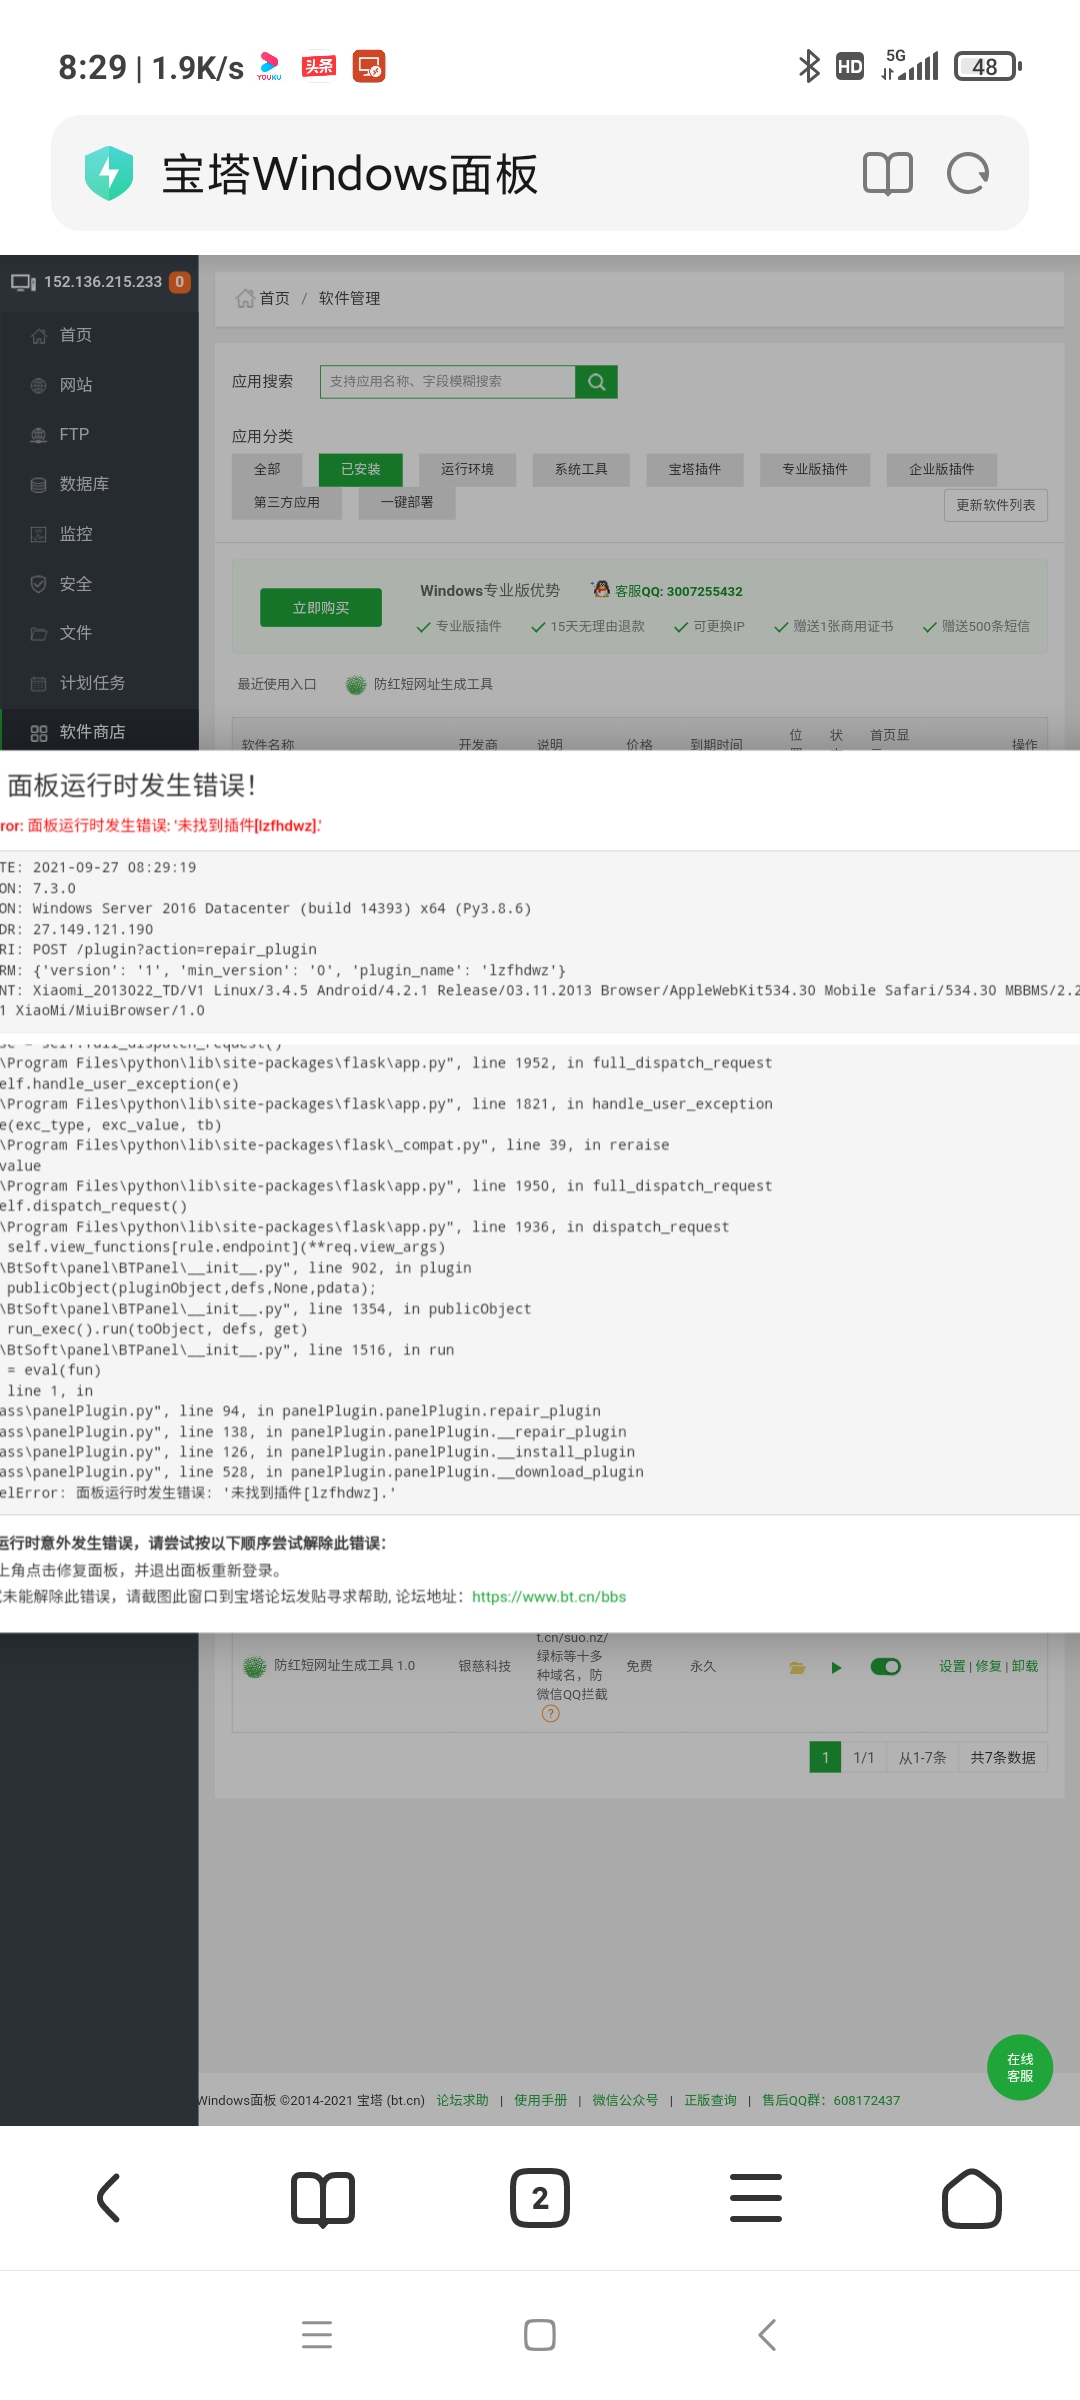Toggle homepage display switch for 防红短网址
This screenshot has width=1080, height=2400.
click(886, 1666)
